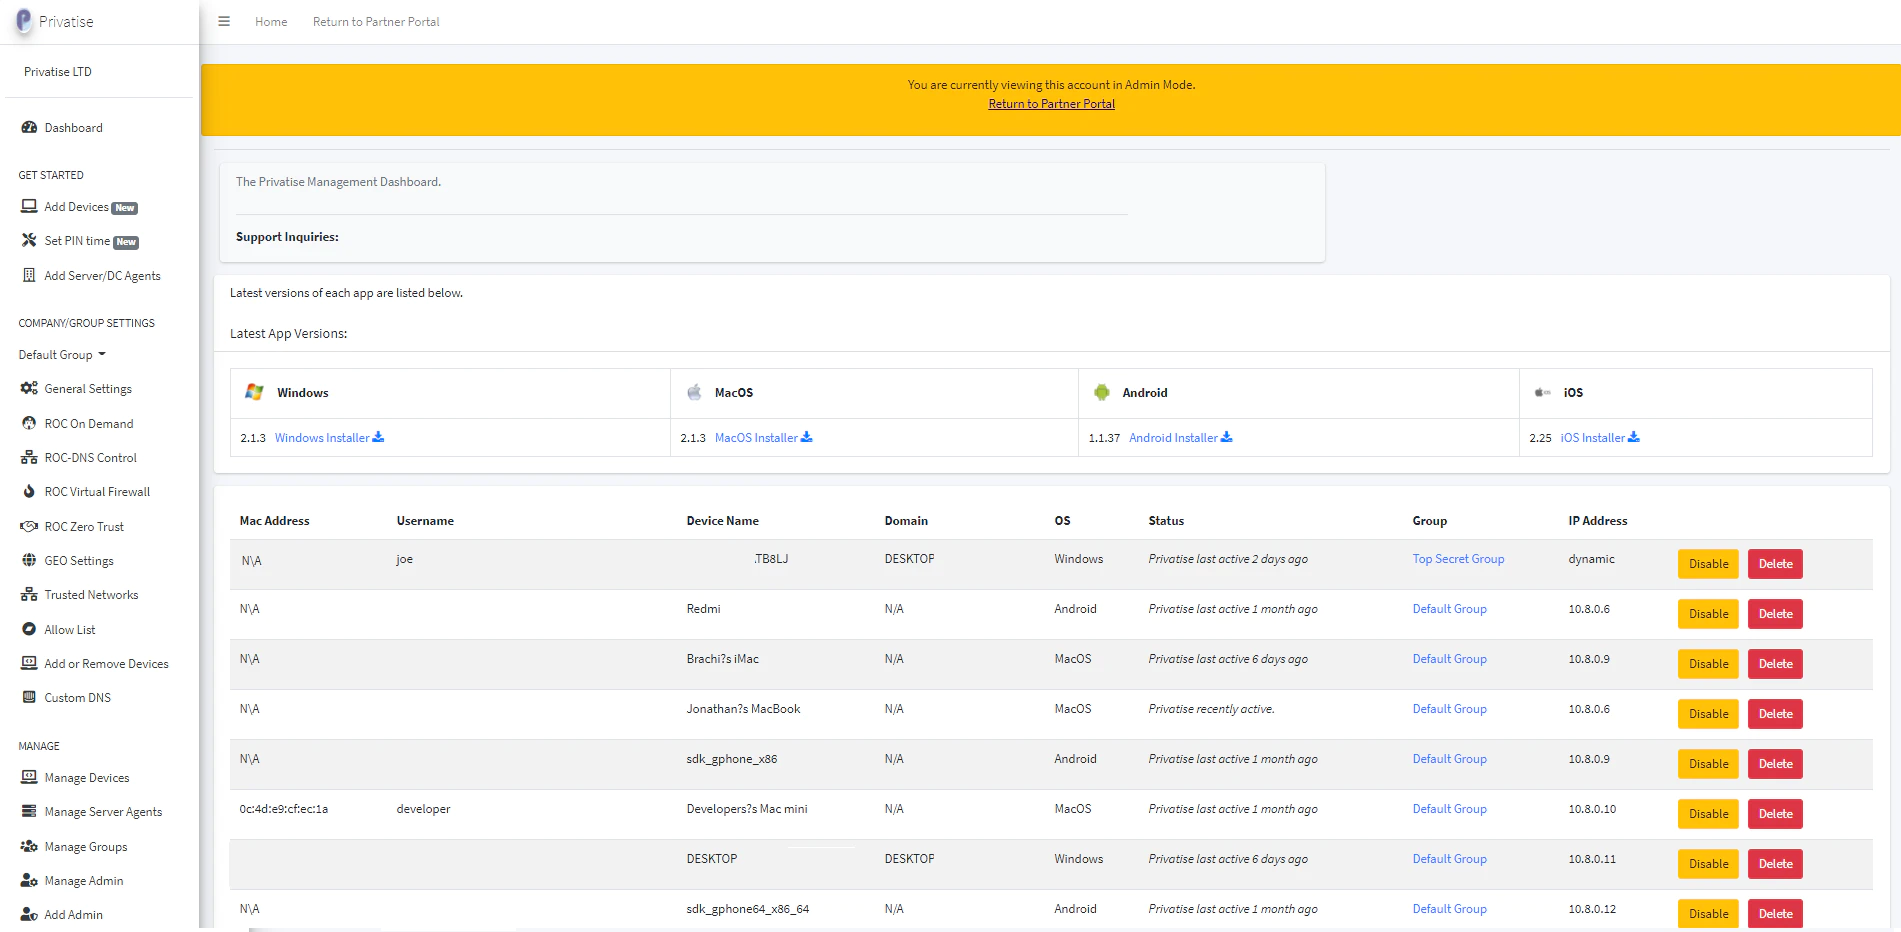Viewport: 1901px width, 932px height.
Task: Click the Manage Server Agents server icon
Action: (29, 812)
